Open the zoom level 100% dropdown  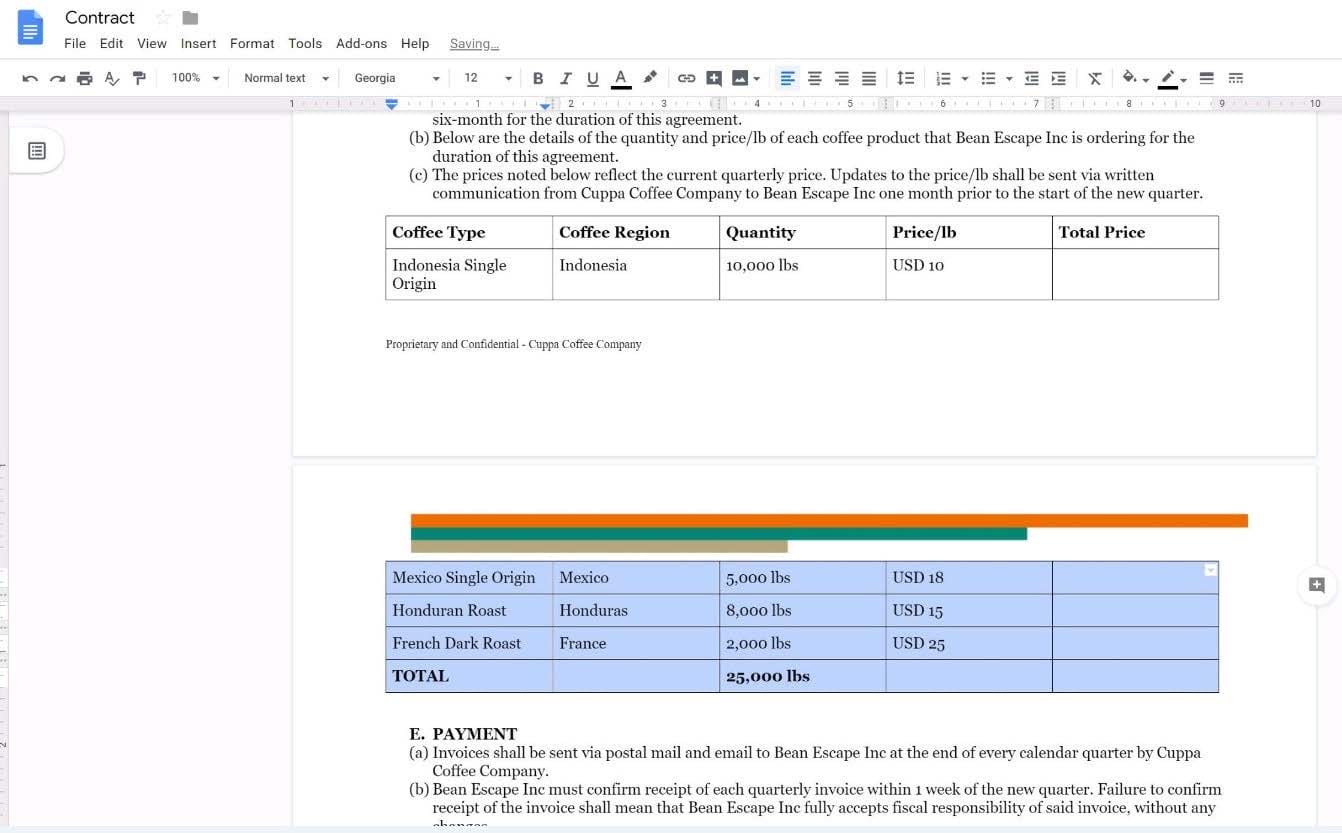pos(194,78)
